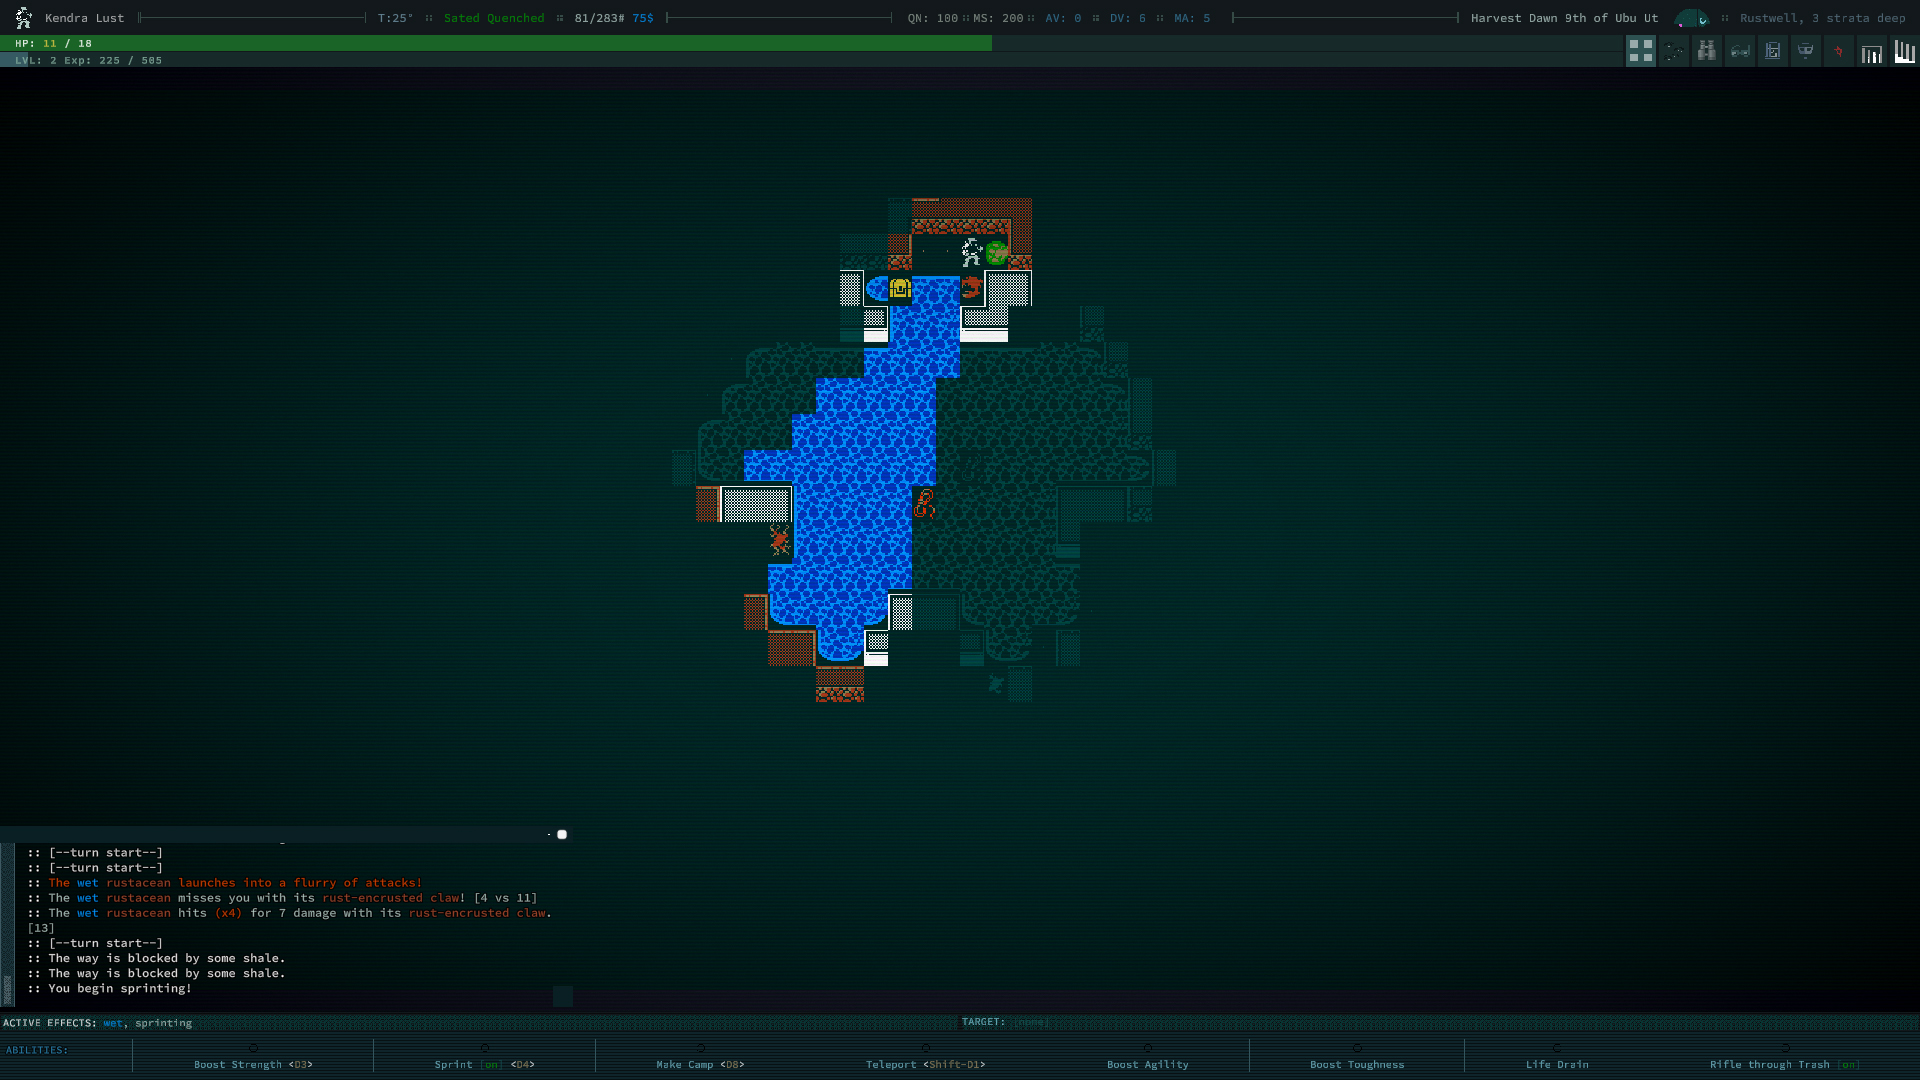Toggle the Sprint ability off
Viewport: 1920px width, 1080px height.
point(484,1064)
